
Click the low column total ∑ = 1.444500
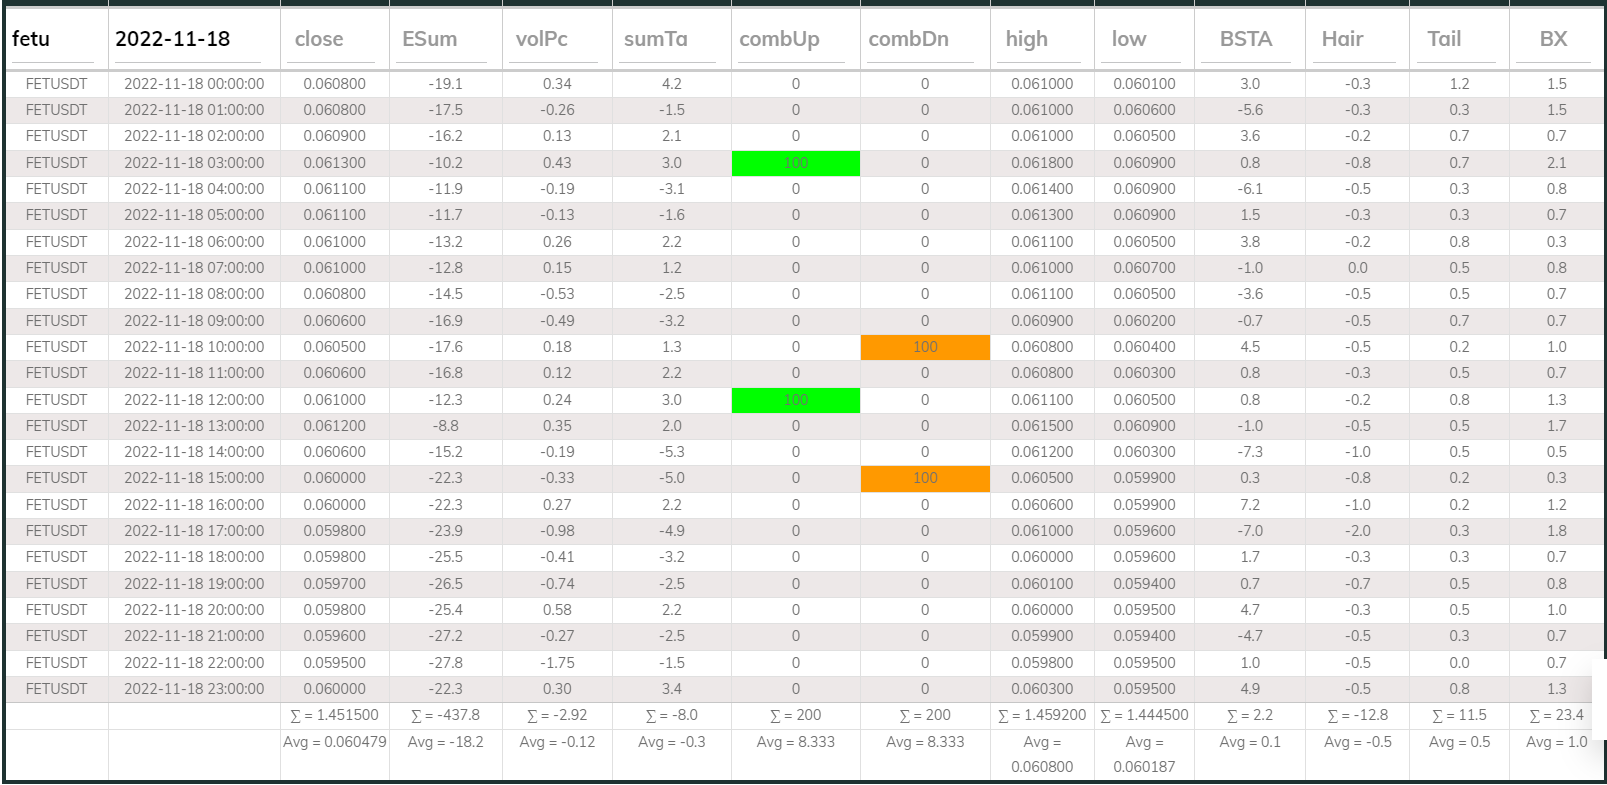click(x=1144, y=715)
